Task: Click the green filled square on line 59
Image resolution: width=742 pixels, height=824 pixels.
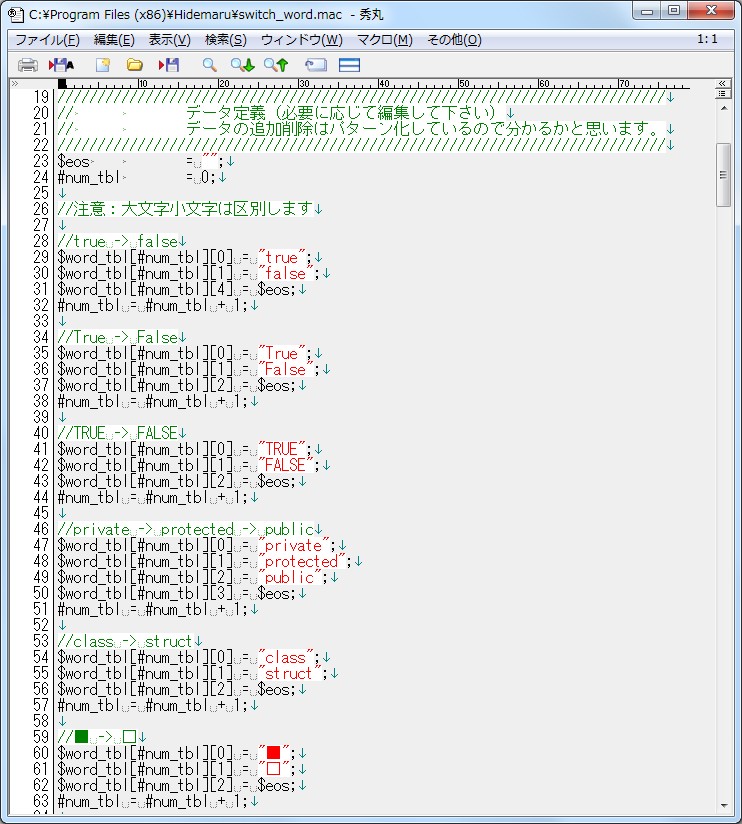Action: pos(81,737)
